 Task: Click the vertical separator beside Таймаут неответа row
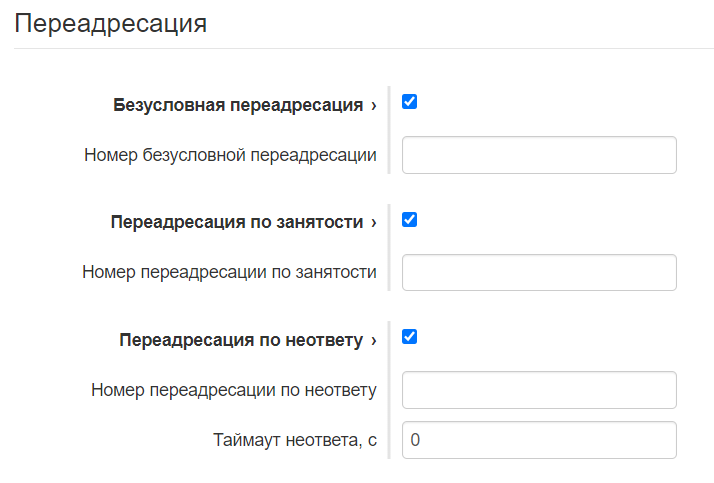point(389,439)
